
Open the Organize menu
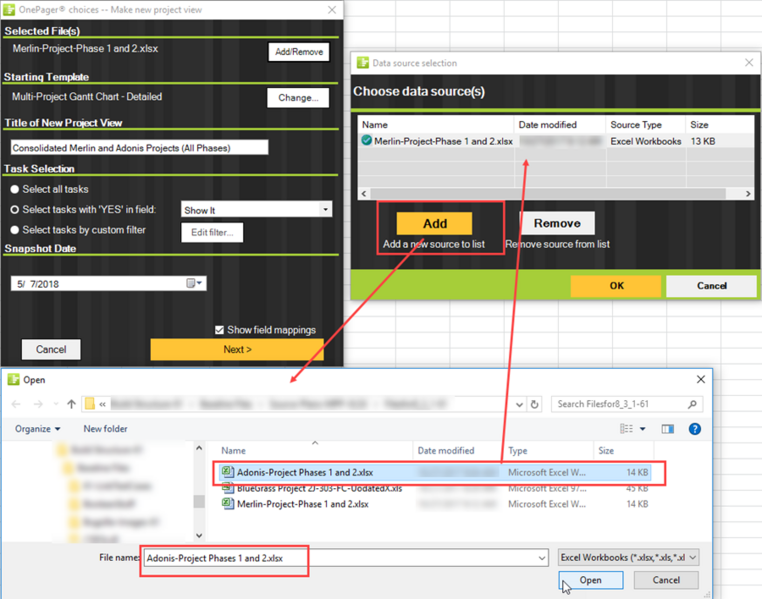[x=37, y=429]
